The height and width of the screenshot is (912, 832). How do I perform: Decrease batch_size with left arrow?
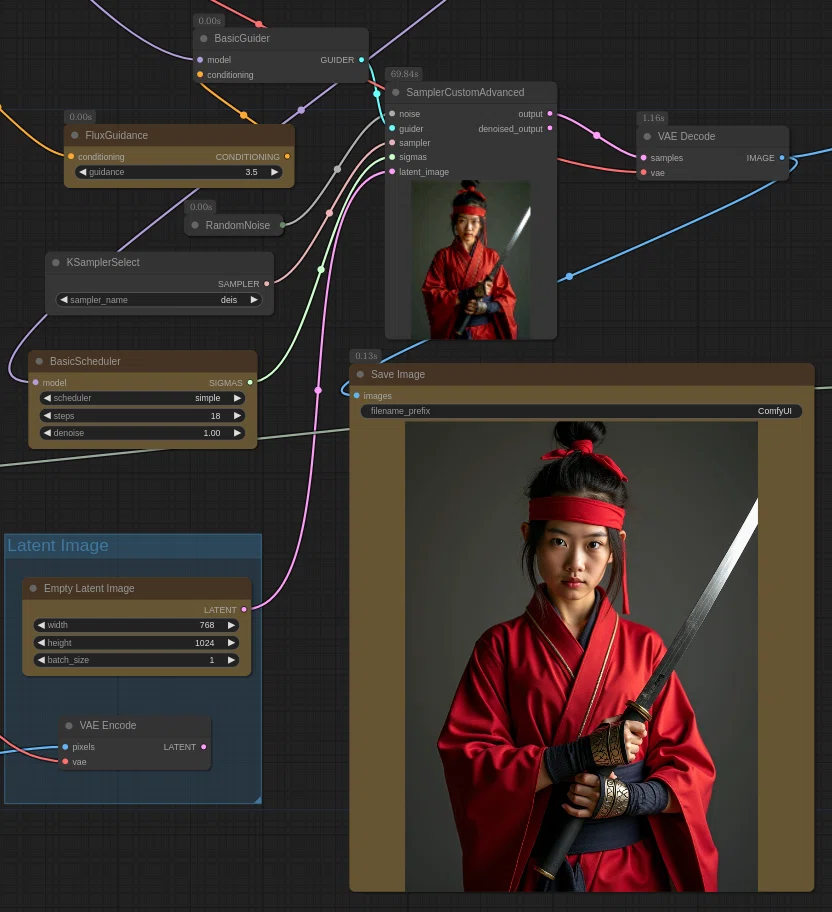41,660
